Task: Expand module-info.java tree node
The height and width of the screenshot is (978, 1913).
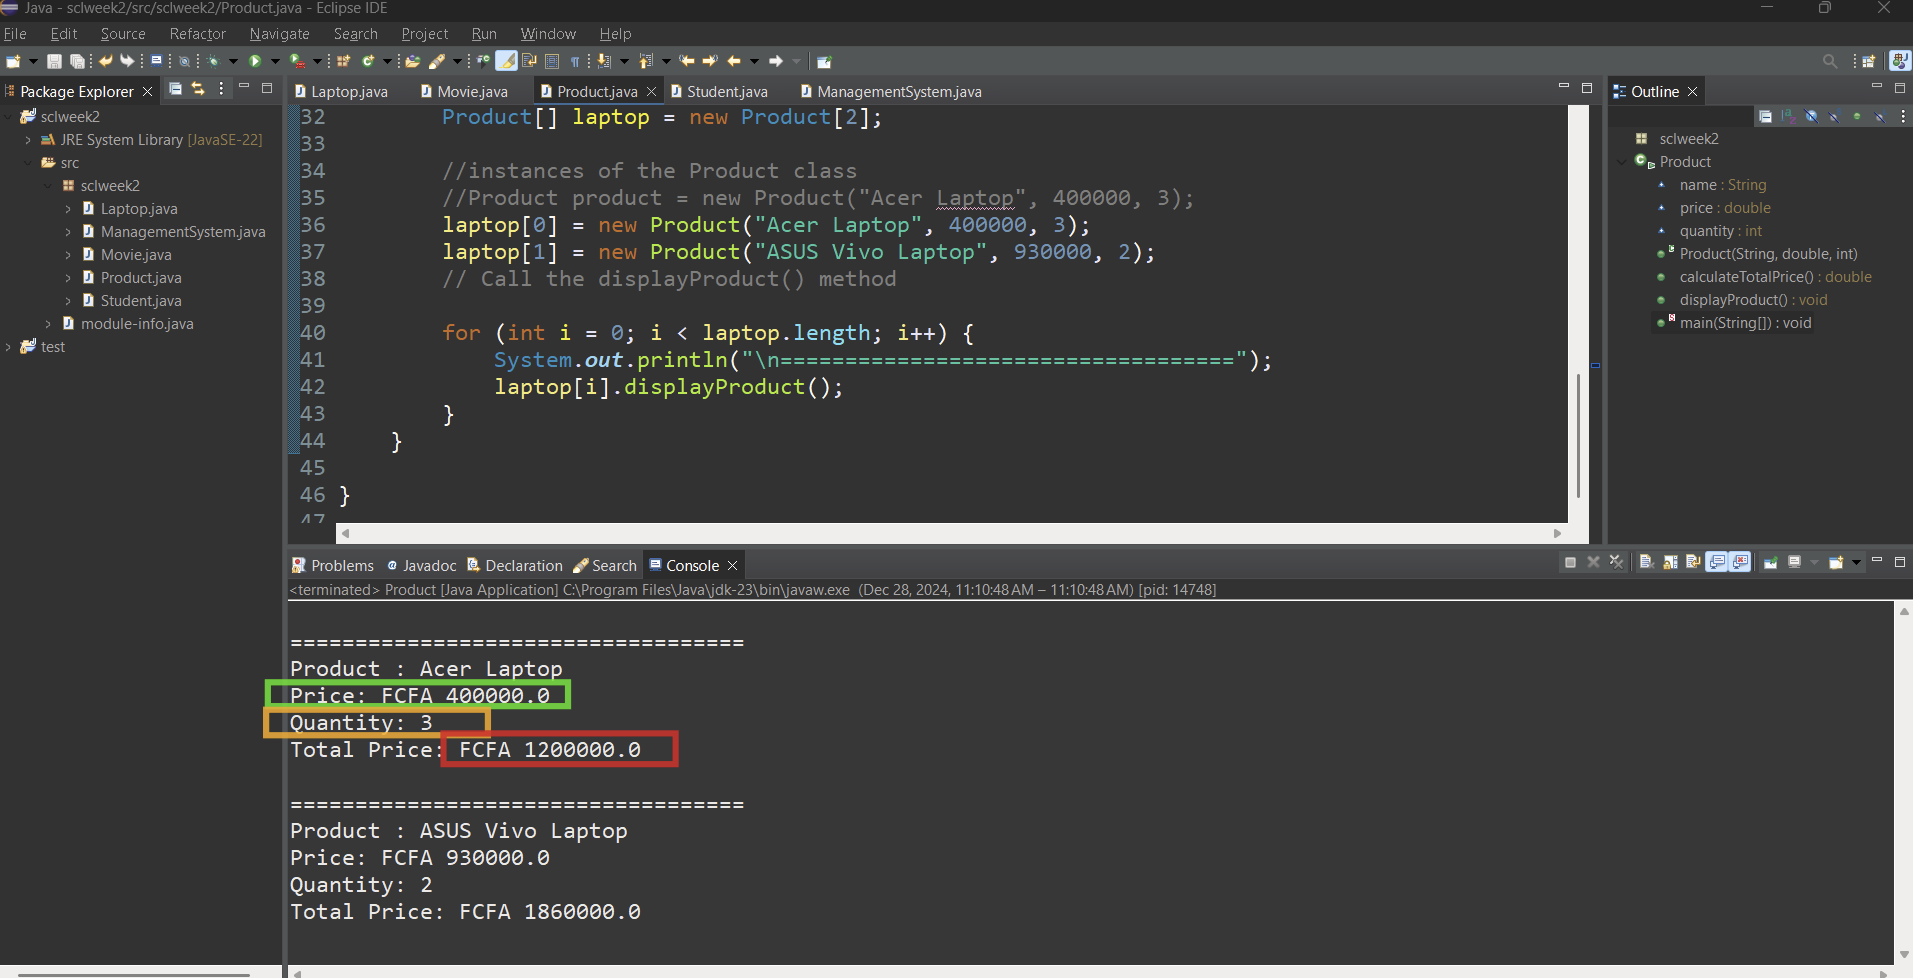Action: click(48, 324)
